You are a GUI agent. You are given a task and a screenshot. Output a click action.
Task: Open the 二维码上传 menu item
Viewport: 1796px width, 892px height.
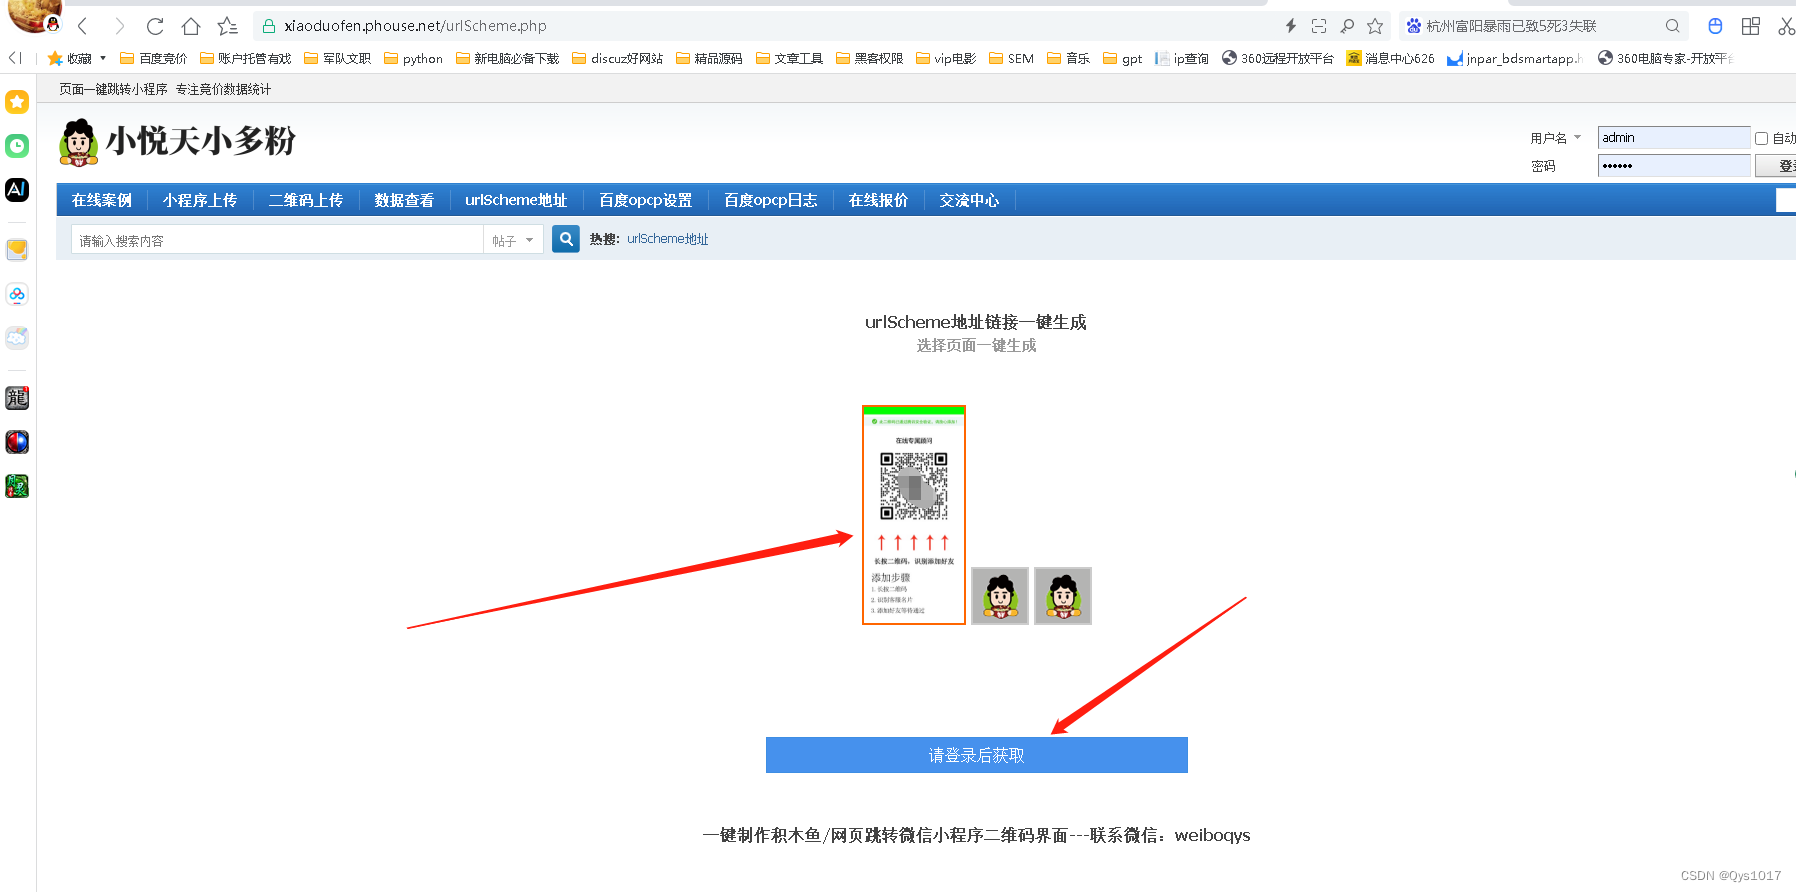[306, 200]
